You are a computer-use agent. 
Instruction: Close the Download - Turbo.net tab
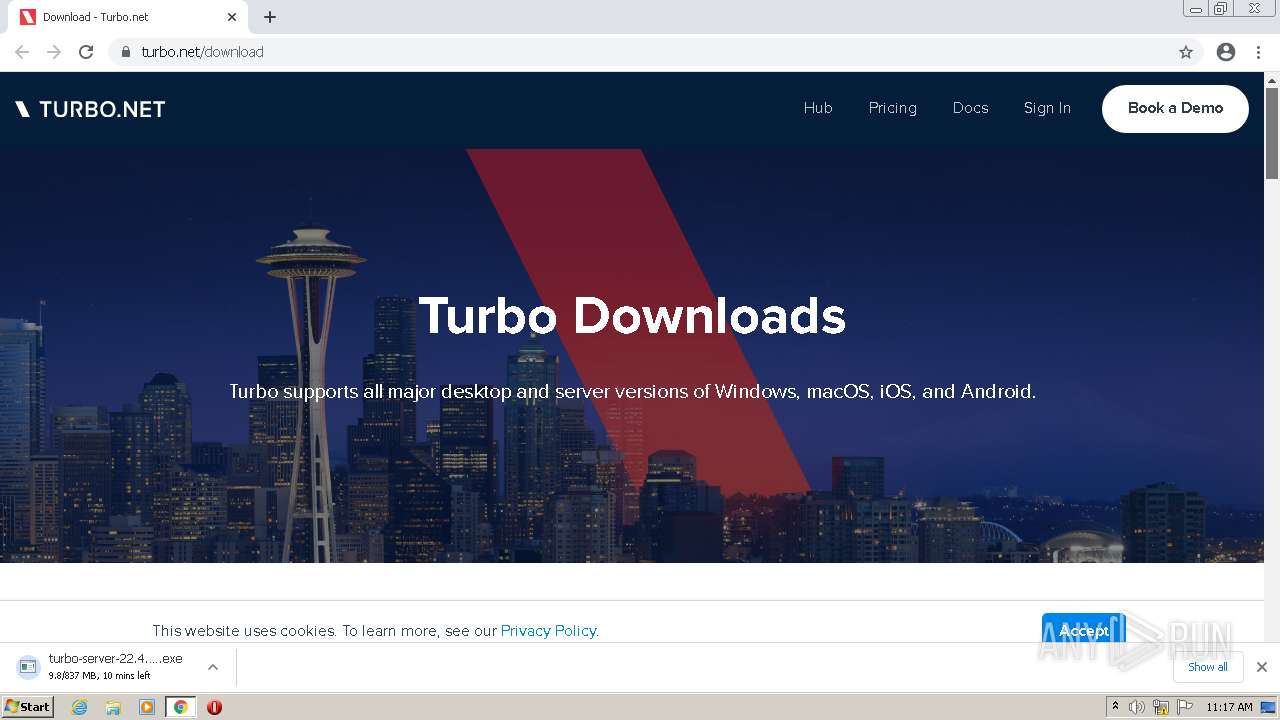(232, 17)
